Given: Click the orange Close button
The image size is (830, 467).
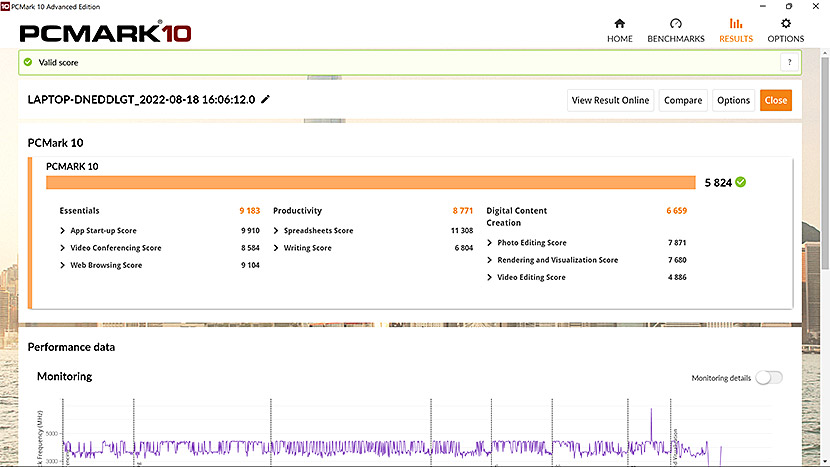Looking at the screenshot, I should (x=775, y=100).
